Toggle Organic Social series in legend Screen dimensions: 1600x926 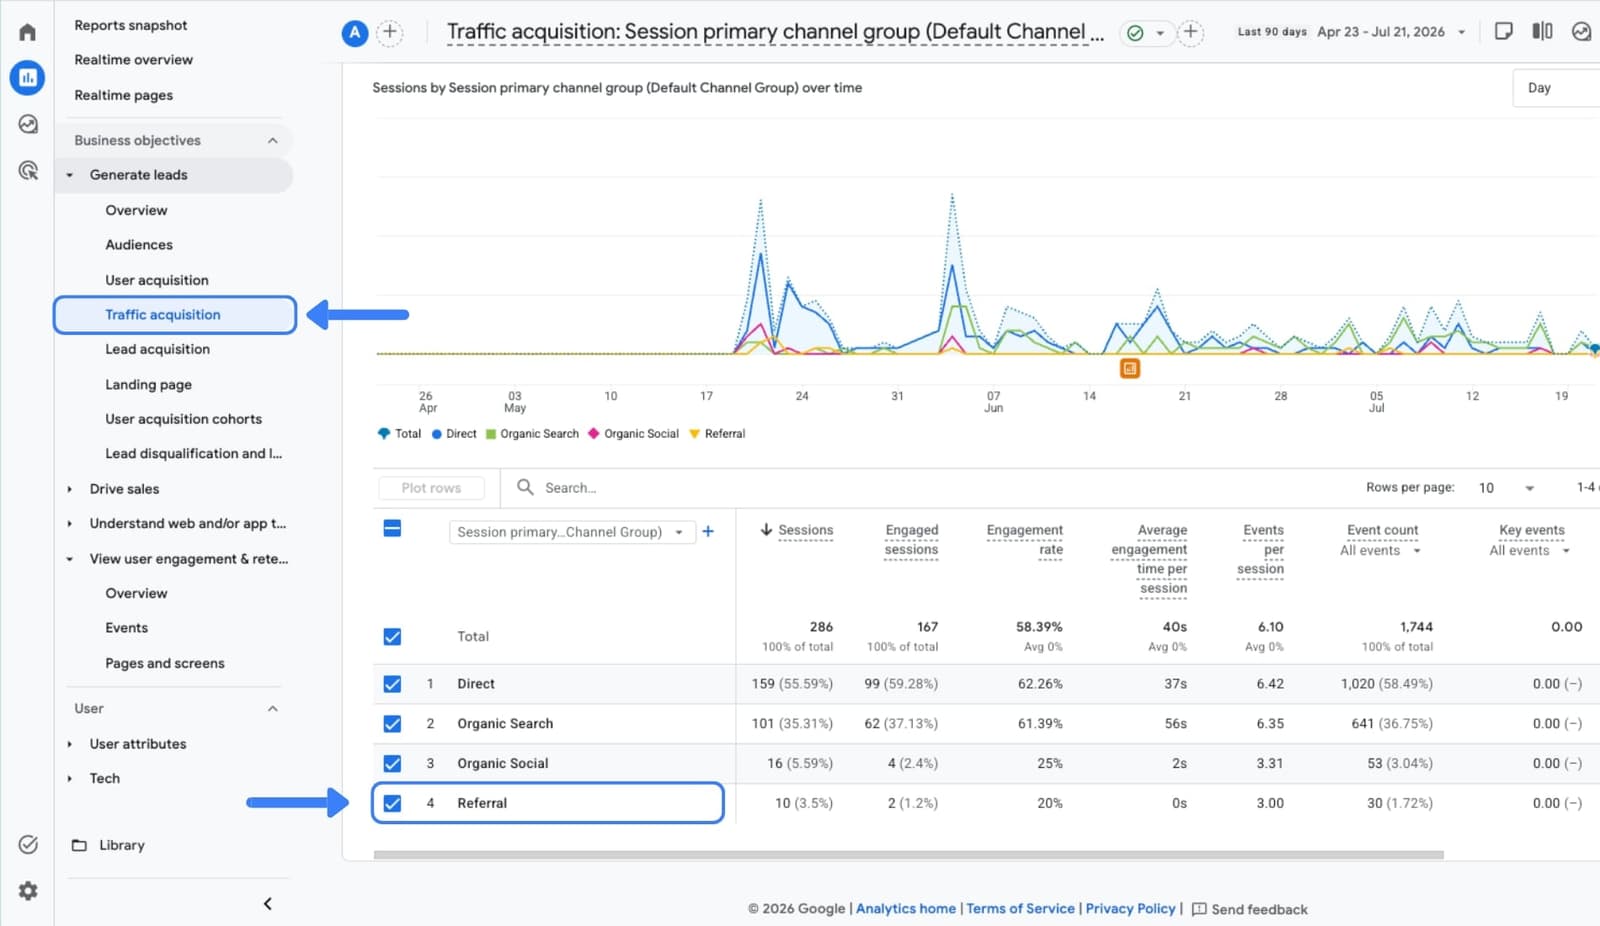634,434
